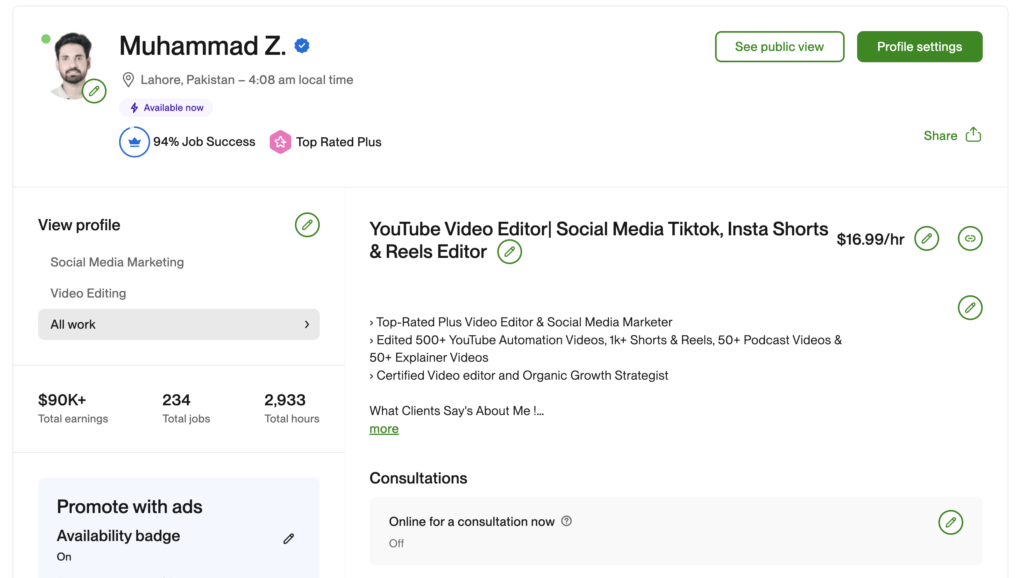Toggle the Availability badge On setting
The width and height of the screenshot is (1024, 578).
point(64,556)
